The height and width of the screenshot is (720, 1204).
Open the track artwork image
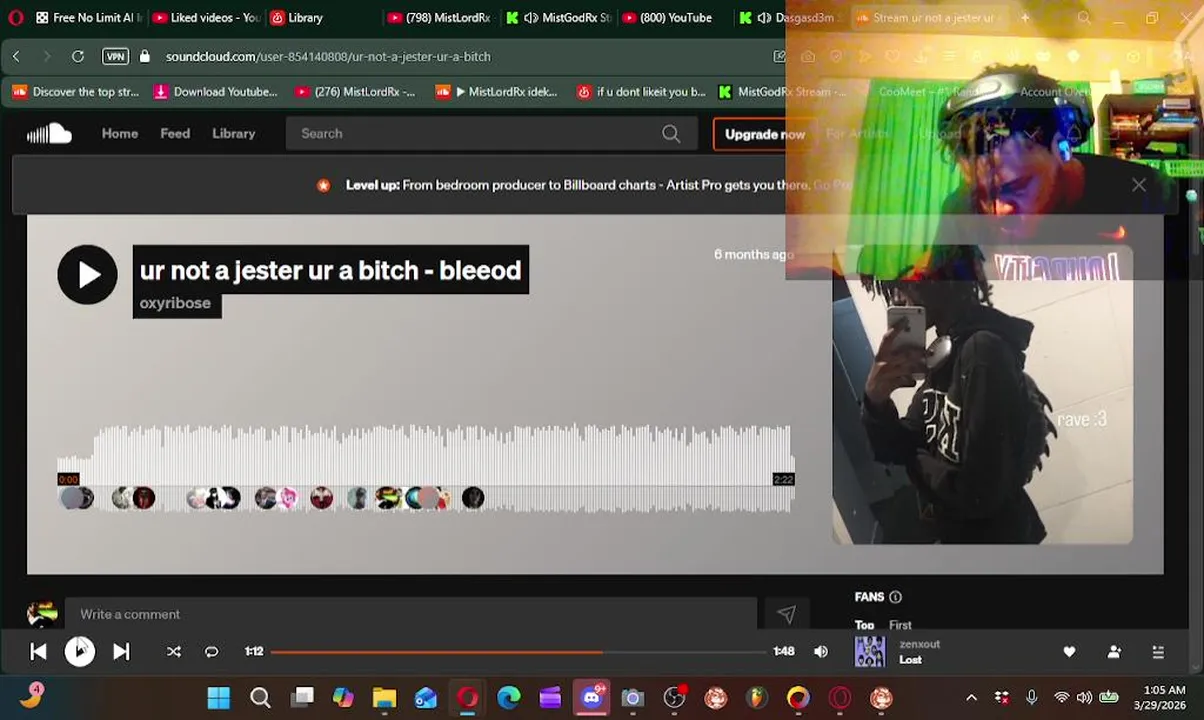coord(982,395)
